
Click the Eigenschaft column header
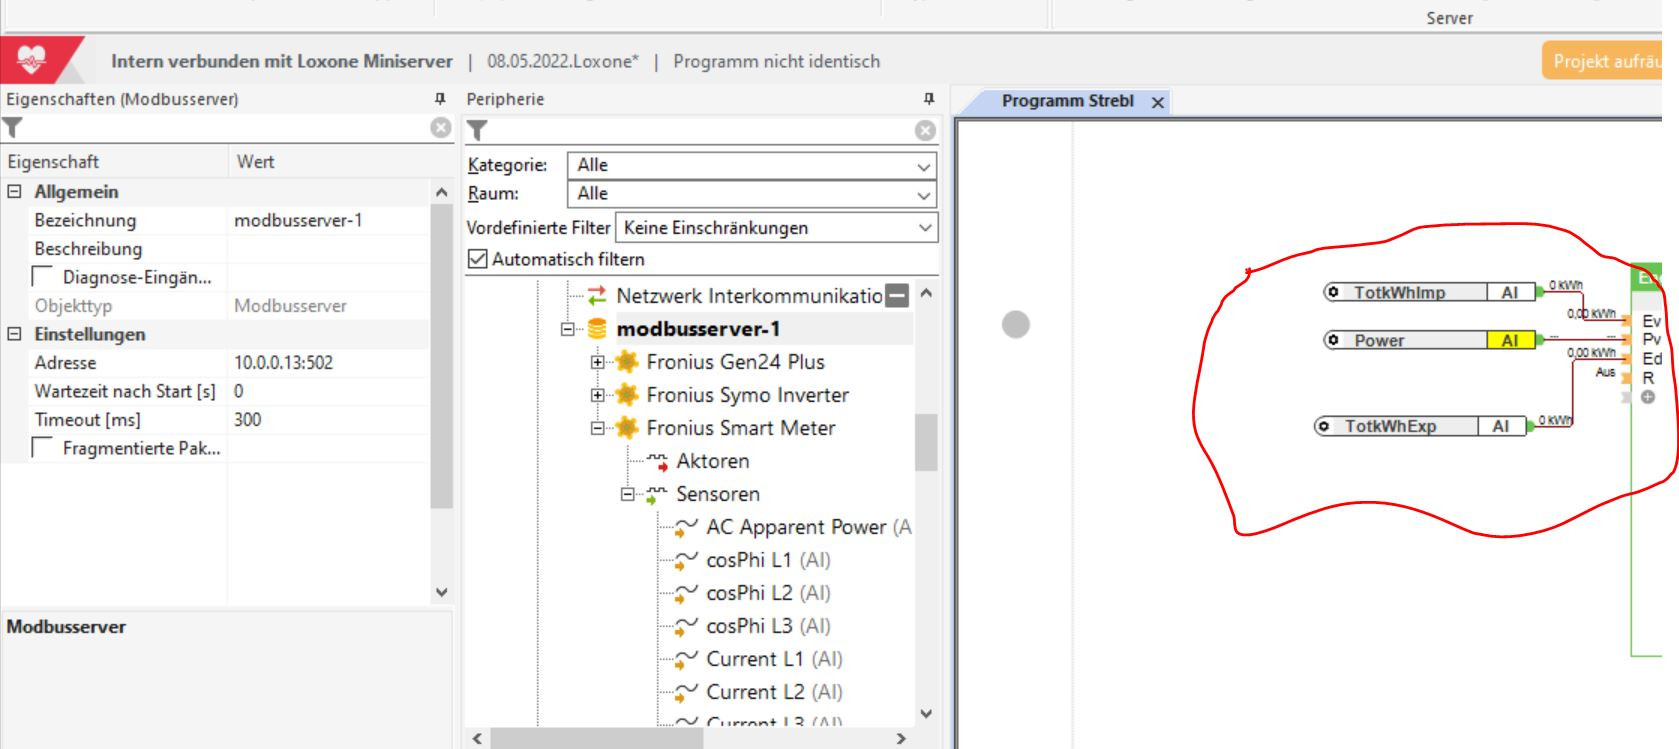point(114,162)
